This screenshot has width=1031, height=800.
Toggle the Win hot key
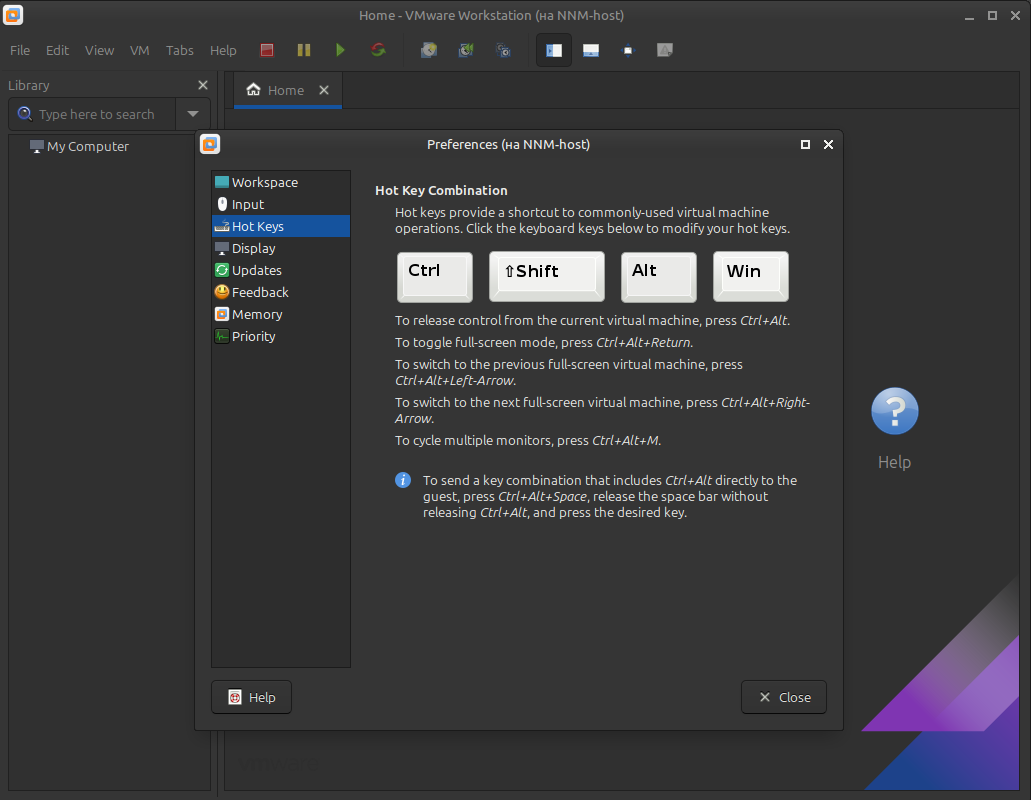point(750,276)
